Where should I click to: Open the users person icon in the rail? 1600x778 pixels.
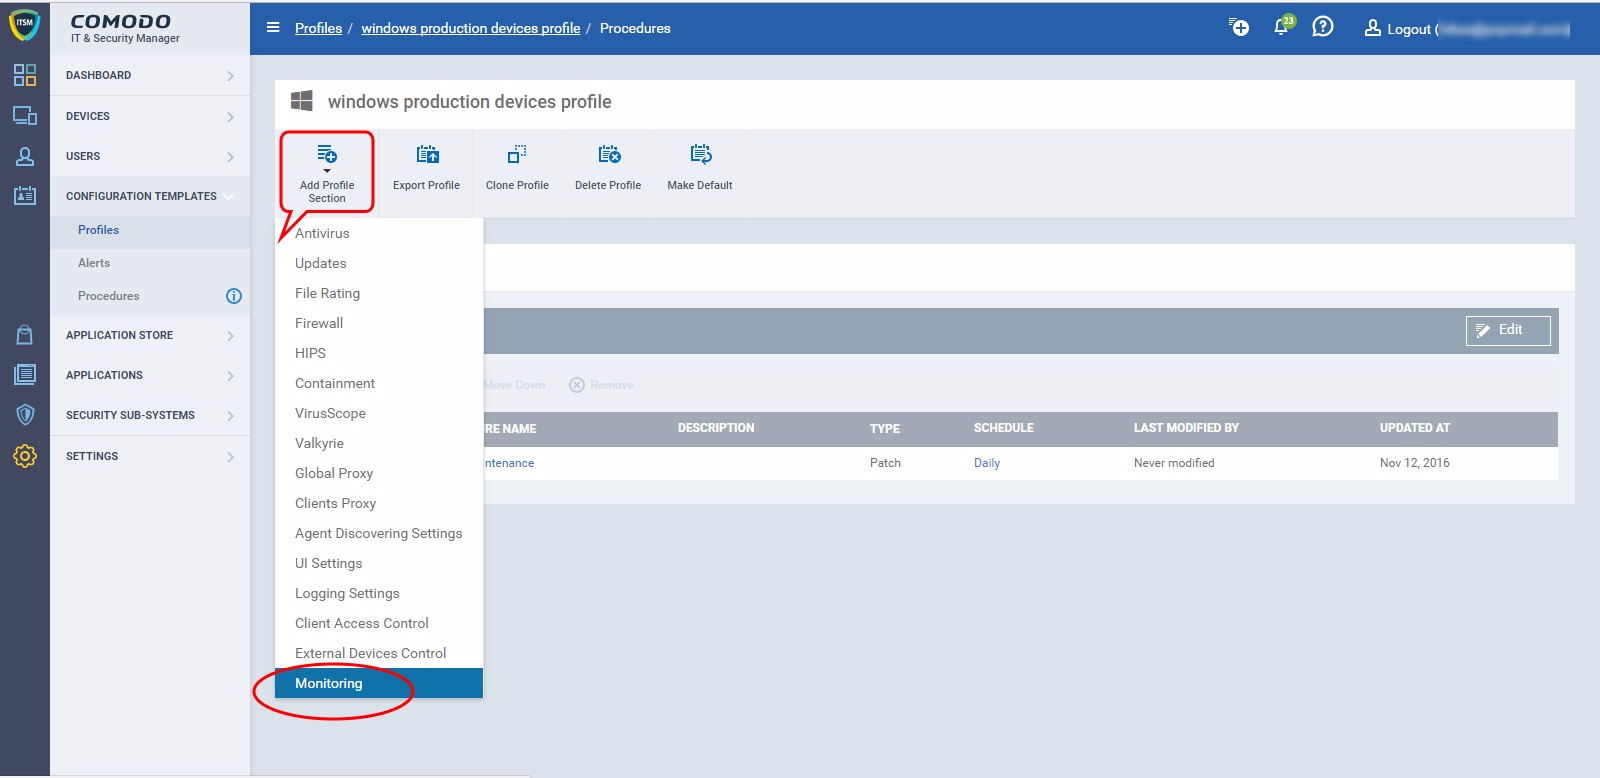click(x=25, y=156)
